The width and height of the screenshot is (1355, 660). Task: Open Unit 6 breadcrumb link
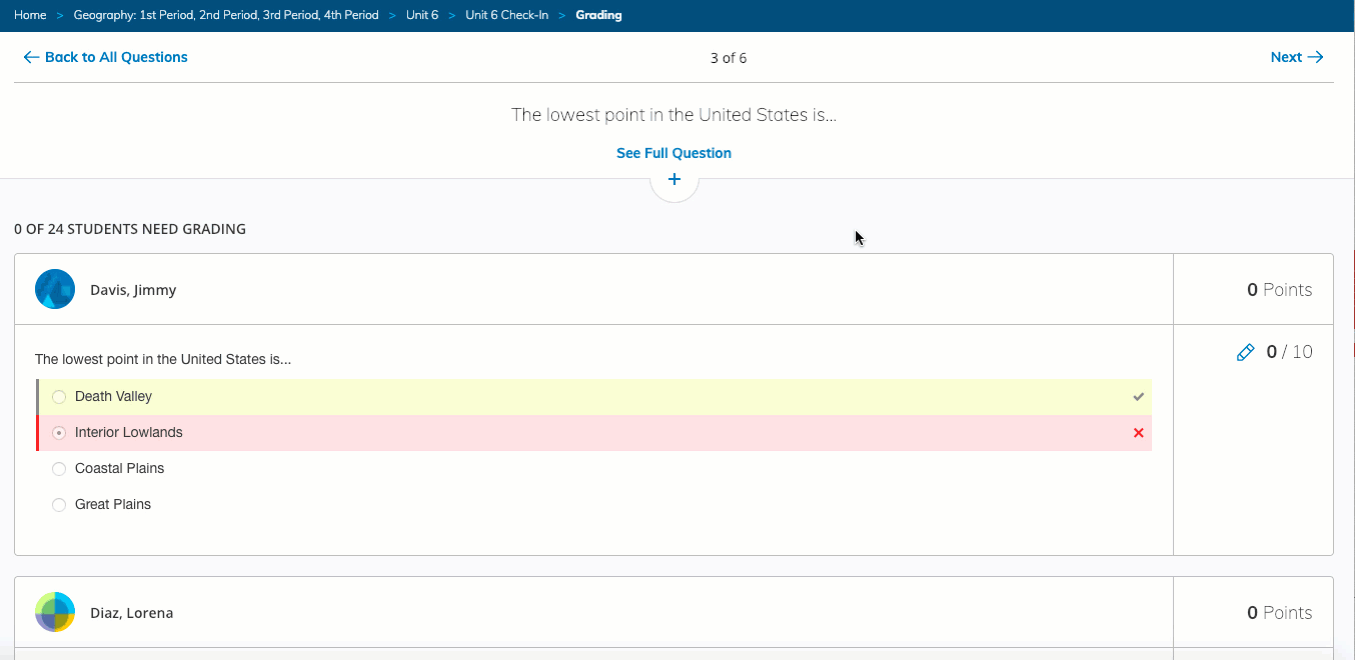coord(422,15)
